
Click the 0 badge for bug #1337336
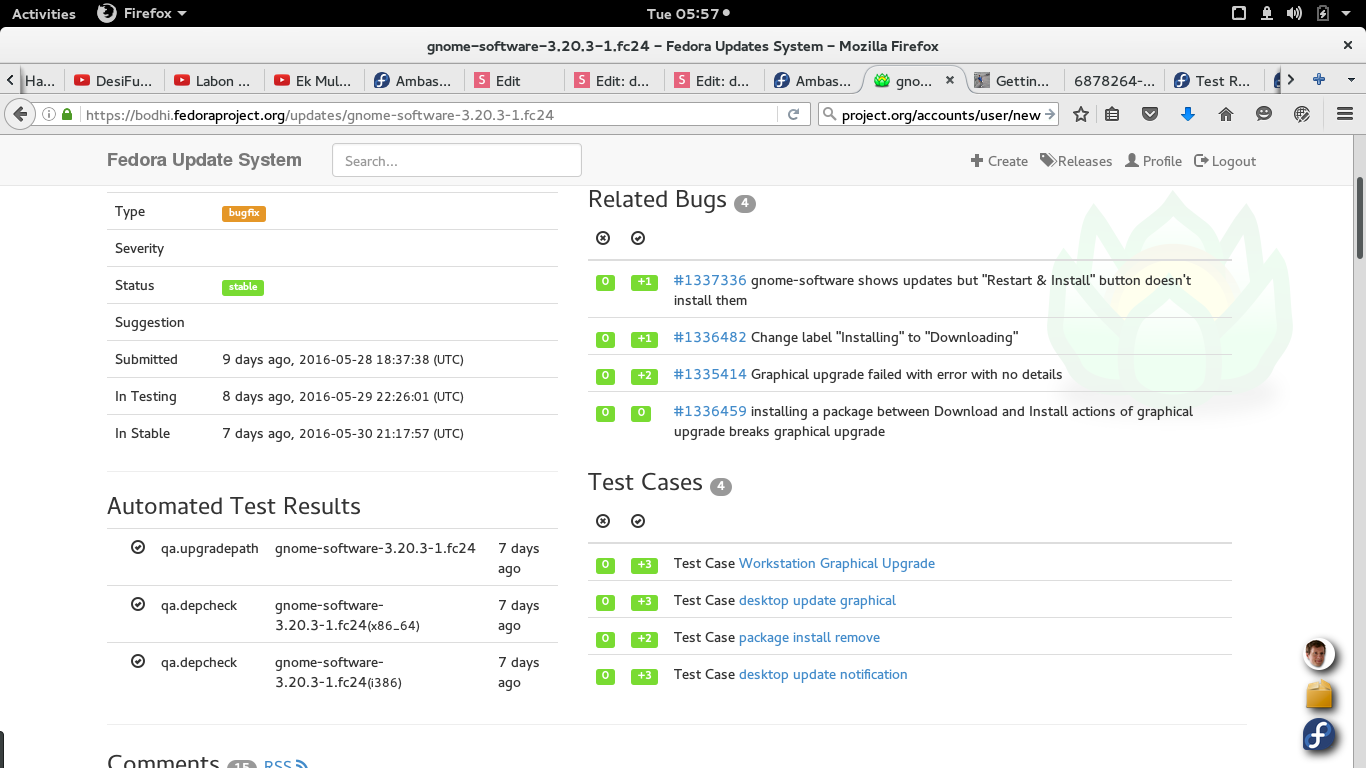pos(605,282)
